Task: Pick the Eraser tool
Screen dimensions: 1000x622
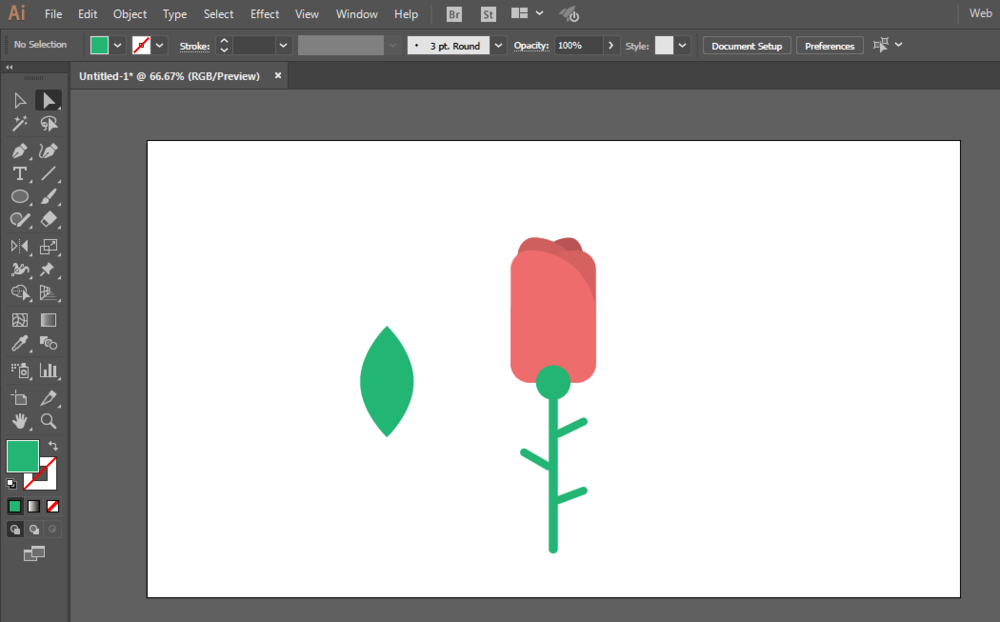Action: click(x=48, y=219)
